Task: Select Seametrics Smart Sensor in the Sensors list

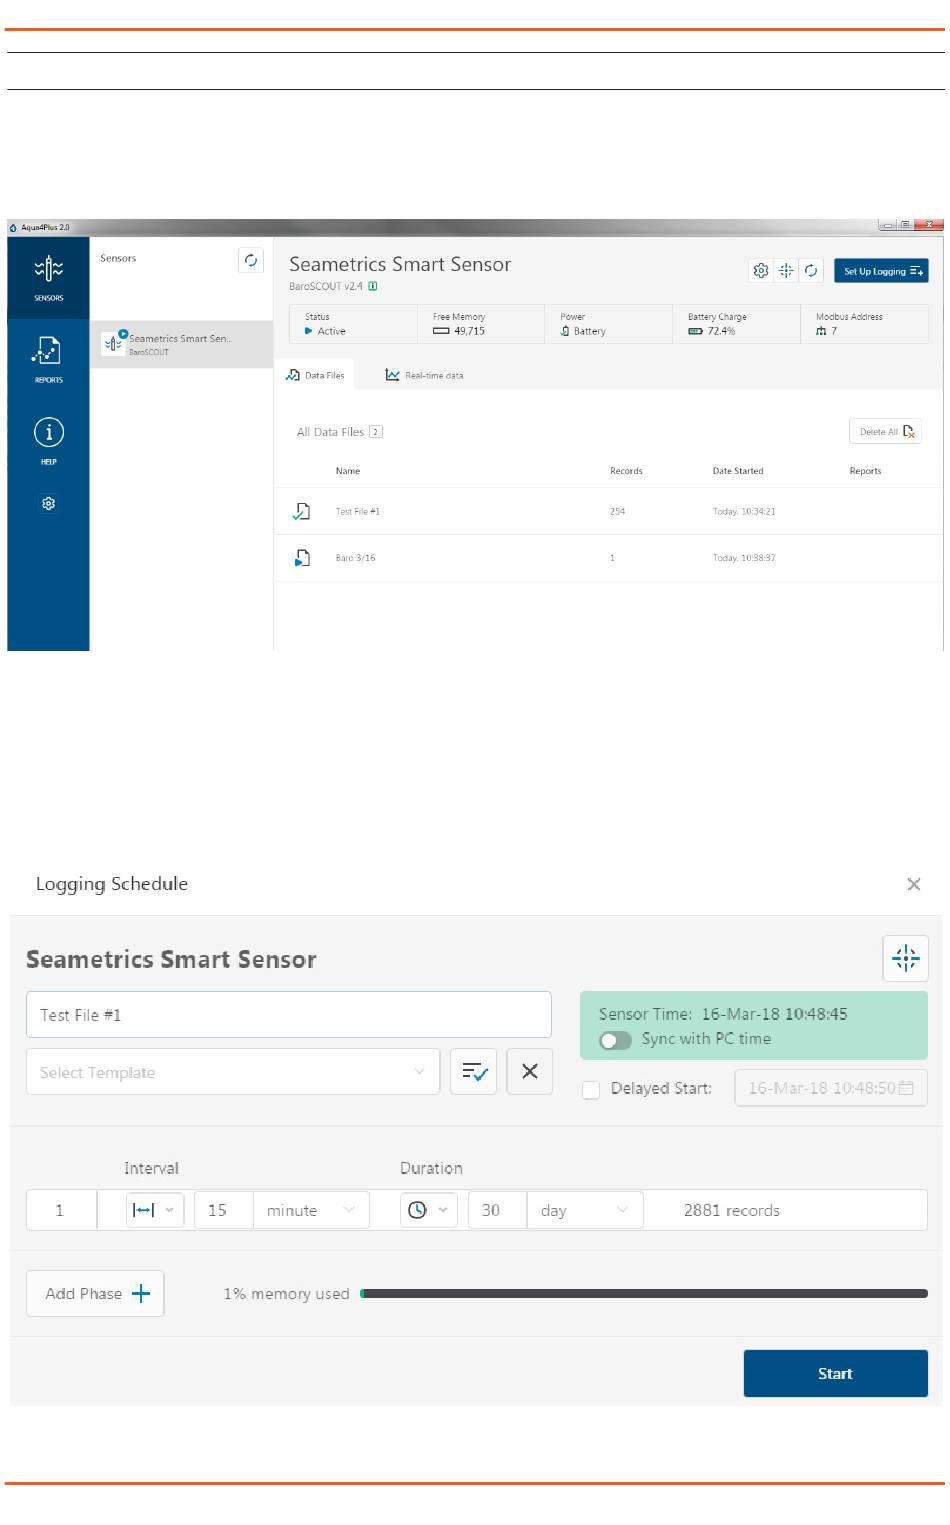Action: [181, 344]
